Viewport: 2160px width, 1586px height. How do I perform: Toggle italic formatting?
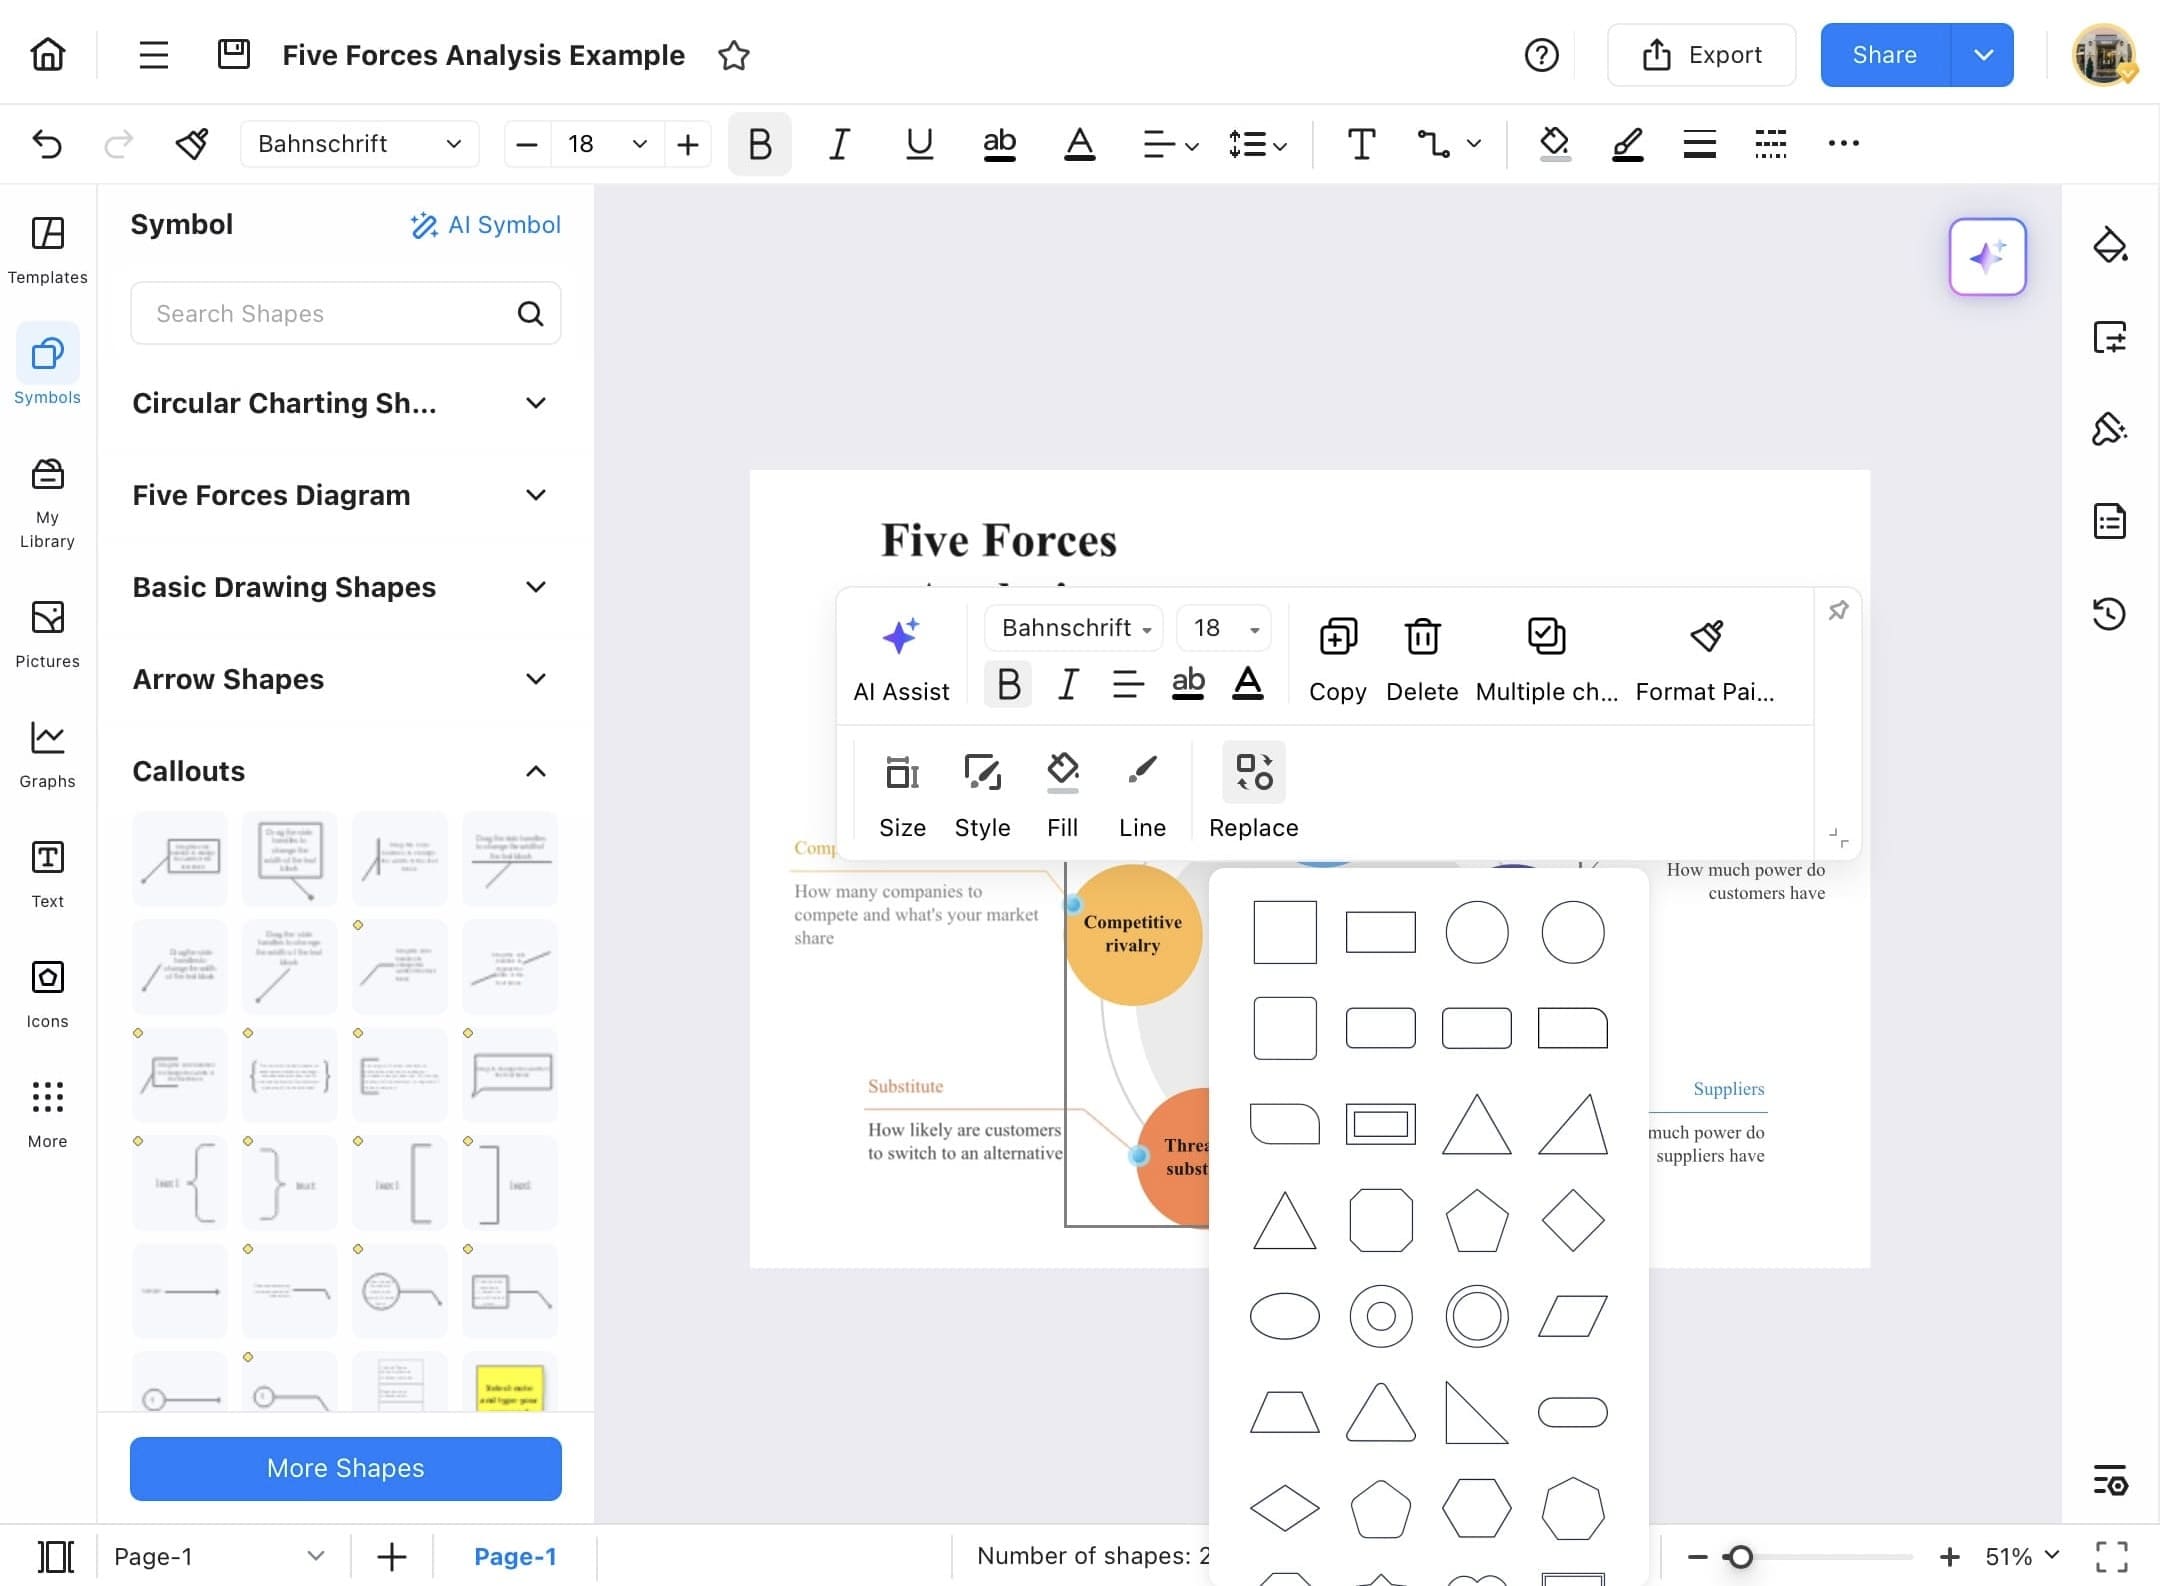838,143
